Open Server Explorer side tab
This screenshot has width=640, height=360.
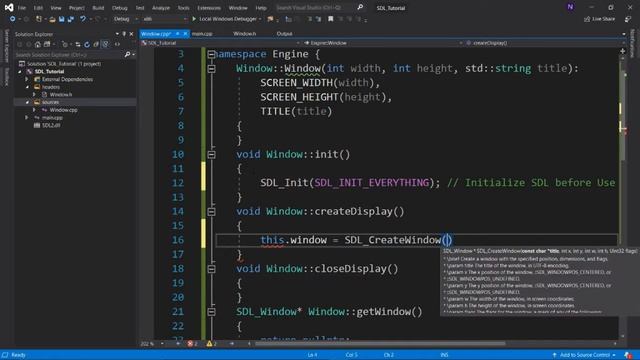tap(6, 46)
